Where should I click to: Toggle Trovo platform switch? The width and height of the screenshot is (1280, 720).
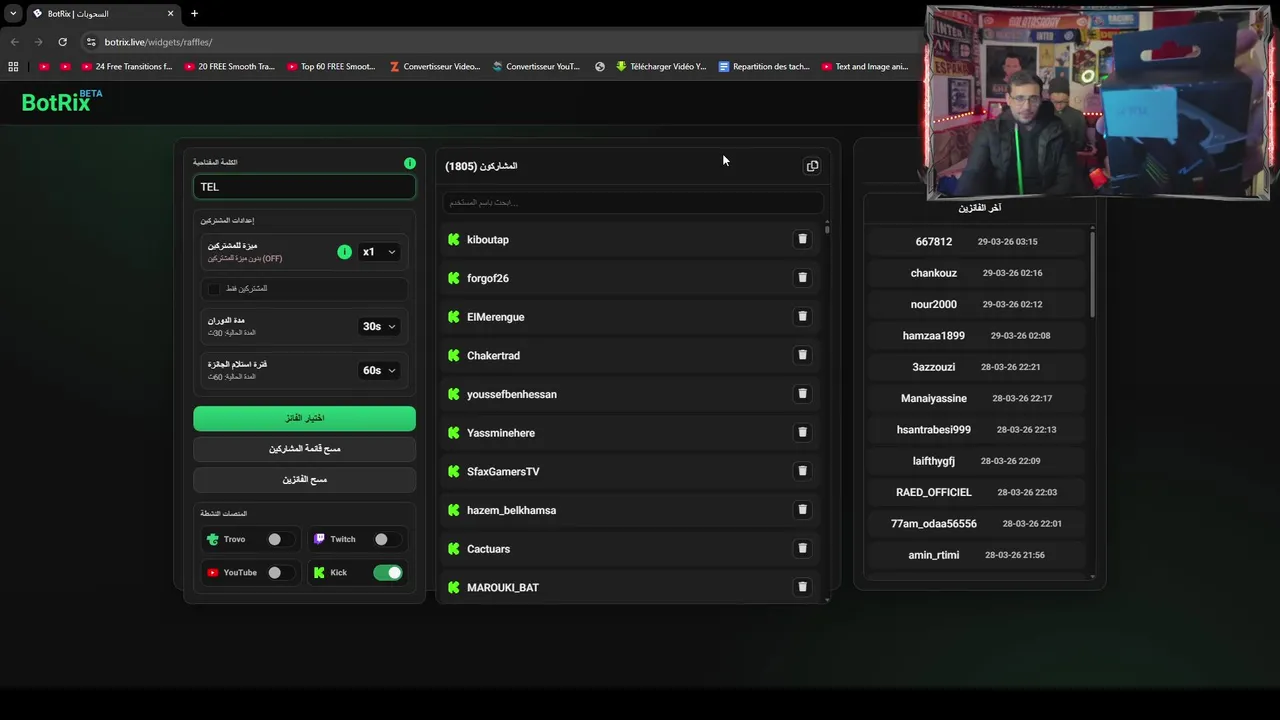pyautogui.click(x=279, y=539)
